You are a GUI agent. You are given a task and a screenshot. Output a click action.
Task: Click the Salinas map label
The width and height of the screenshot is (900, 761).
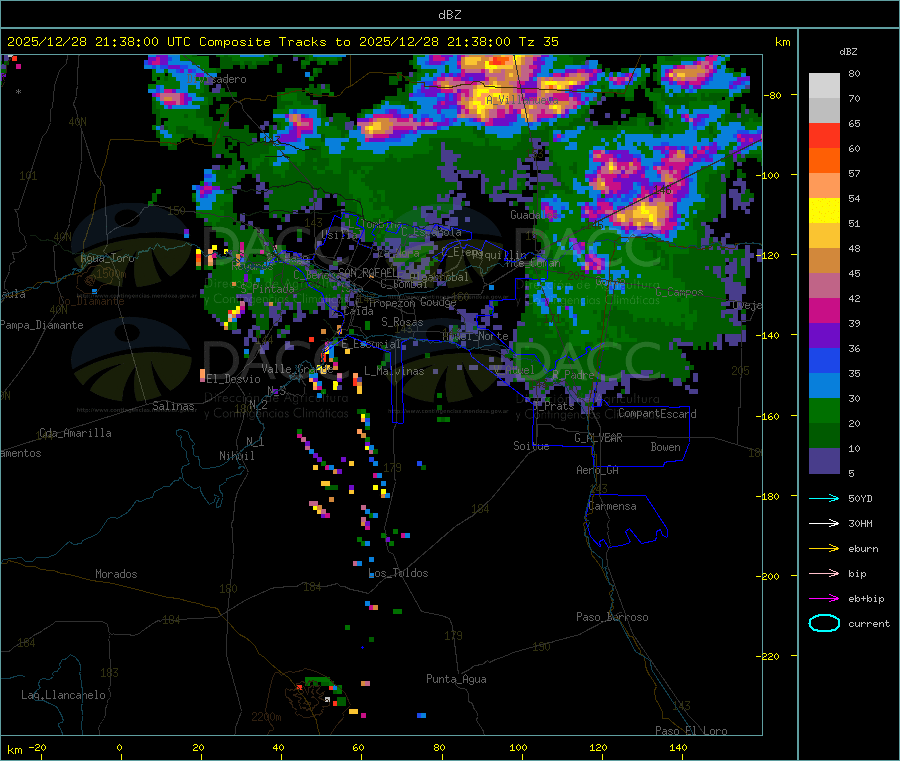point(173,406)
